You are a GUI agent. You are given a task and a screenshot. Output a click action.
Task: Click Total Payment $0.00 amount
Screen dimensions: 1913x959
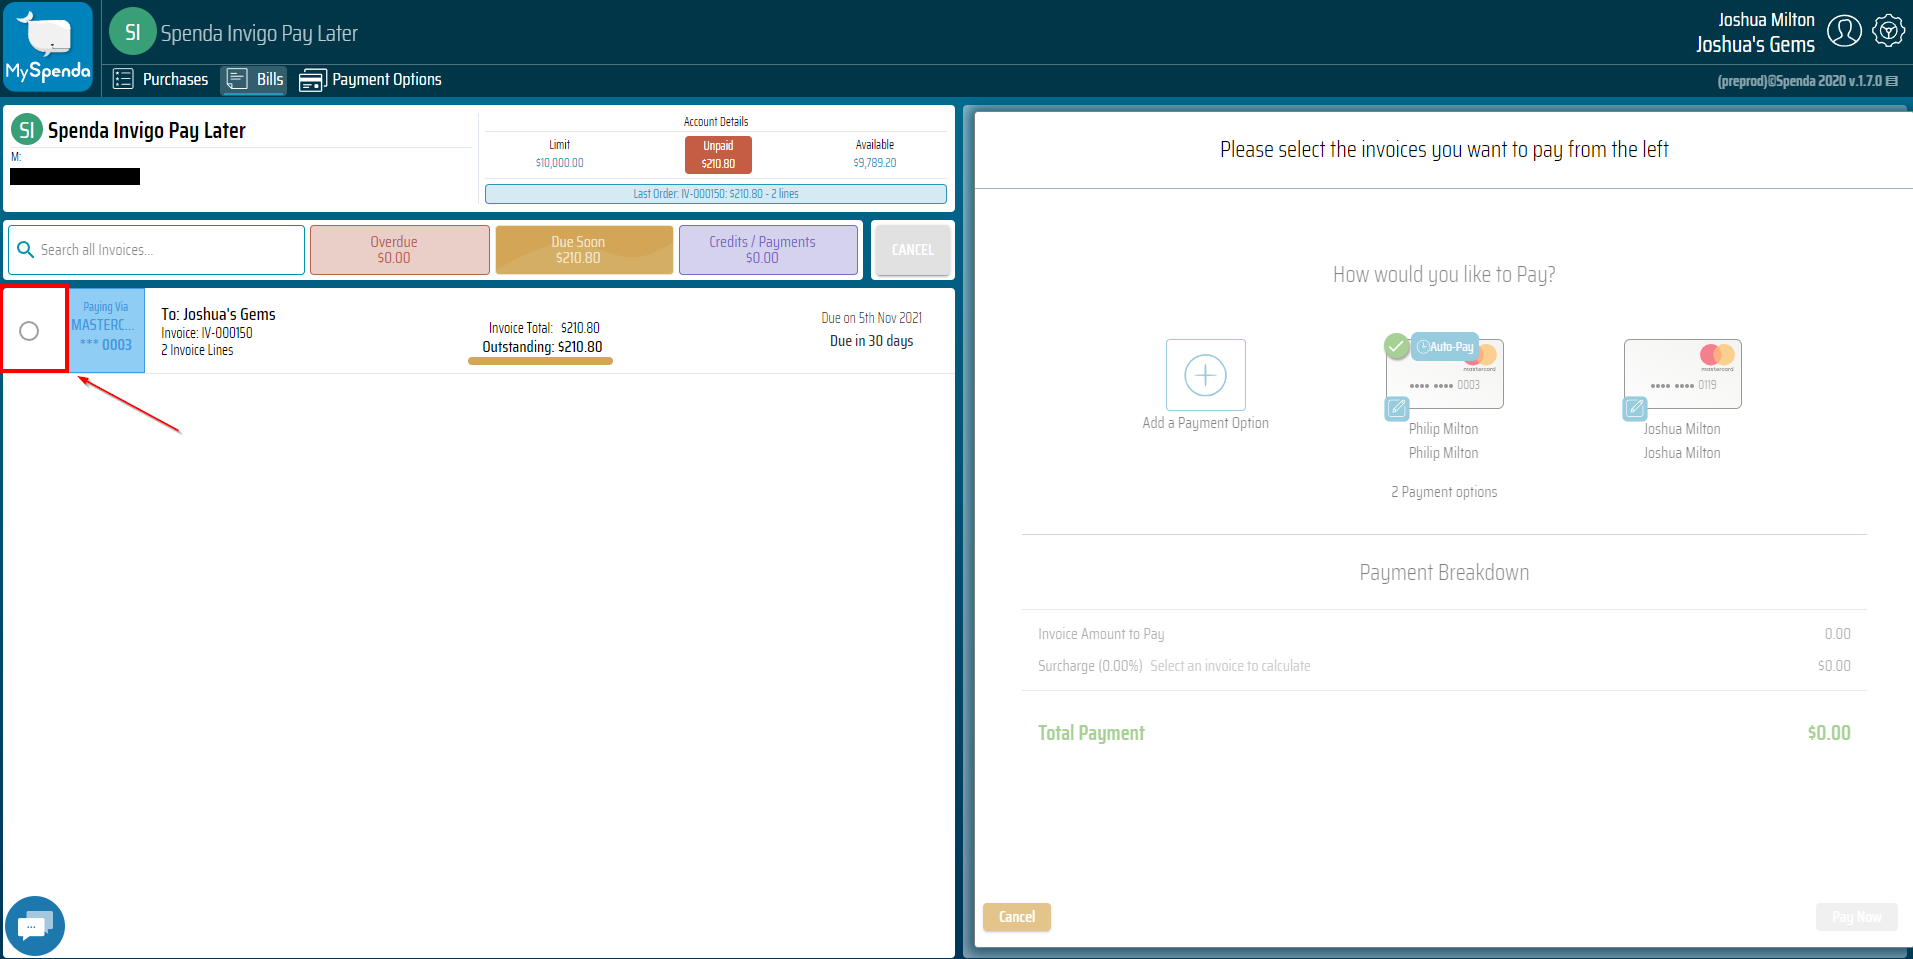point(1829,733)
